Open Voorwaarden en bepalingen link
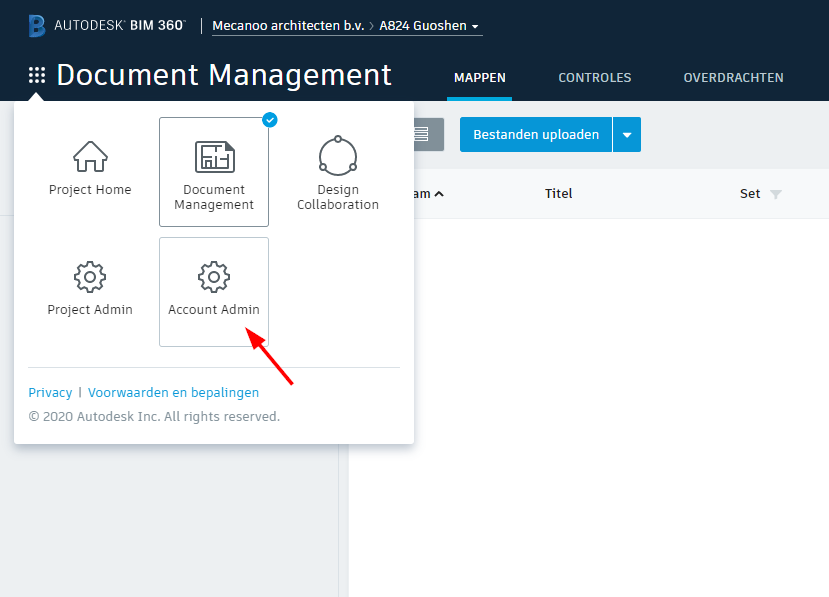This screenshot has width=829, height=597. coord(173,392)
